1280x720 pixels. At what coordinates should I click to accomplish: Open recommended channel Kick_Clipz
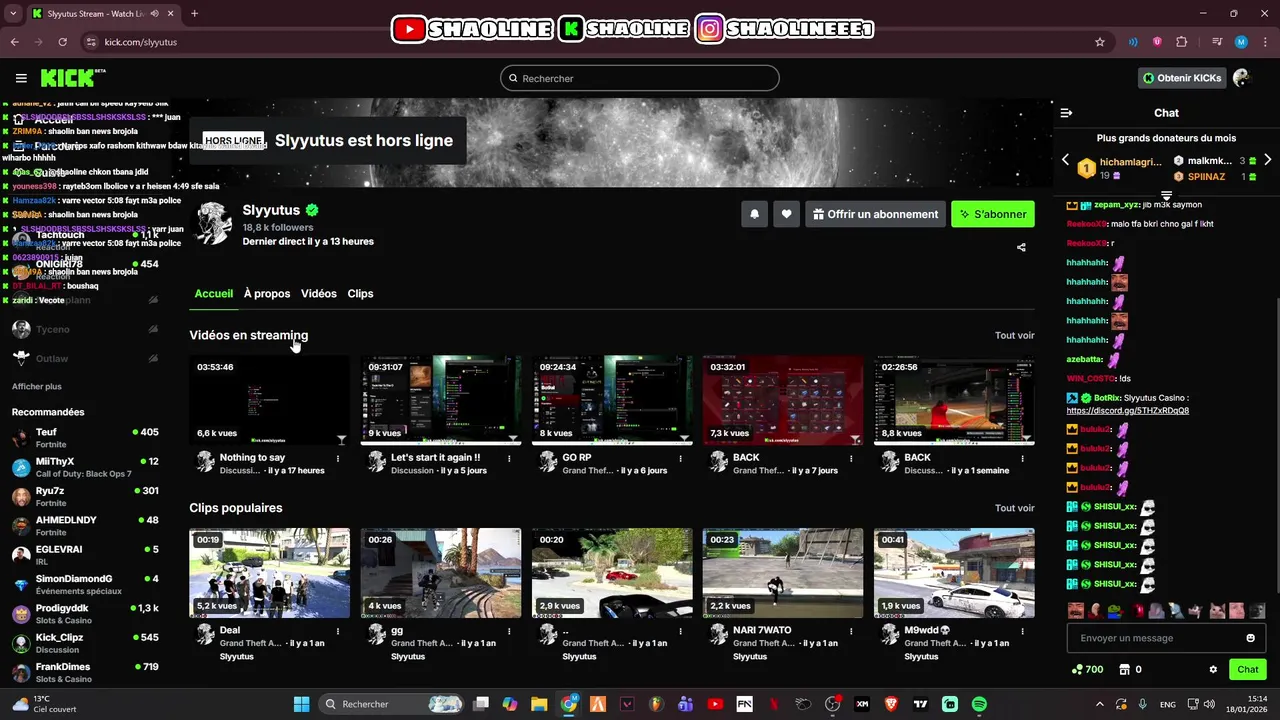pyautogui.click(x=85, y=643)
